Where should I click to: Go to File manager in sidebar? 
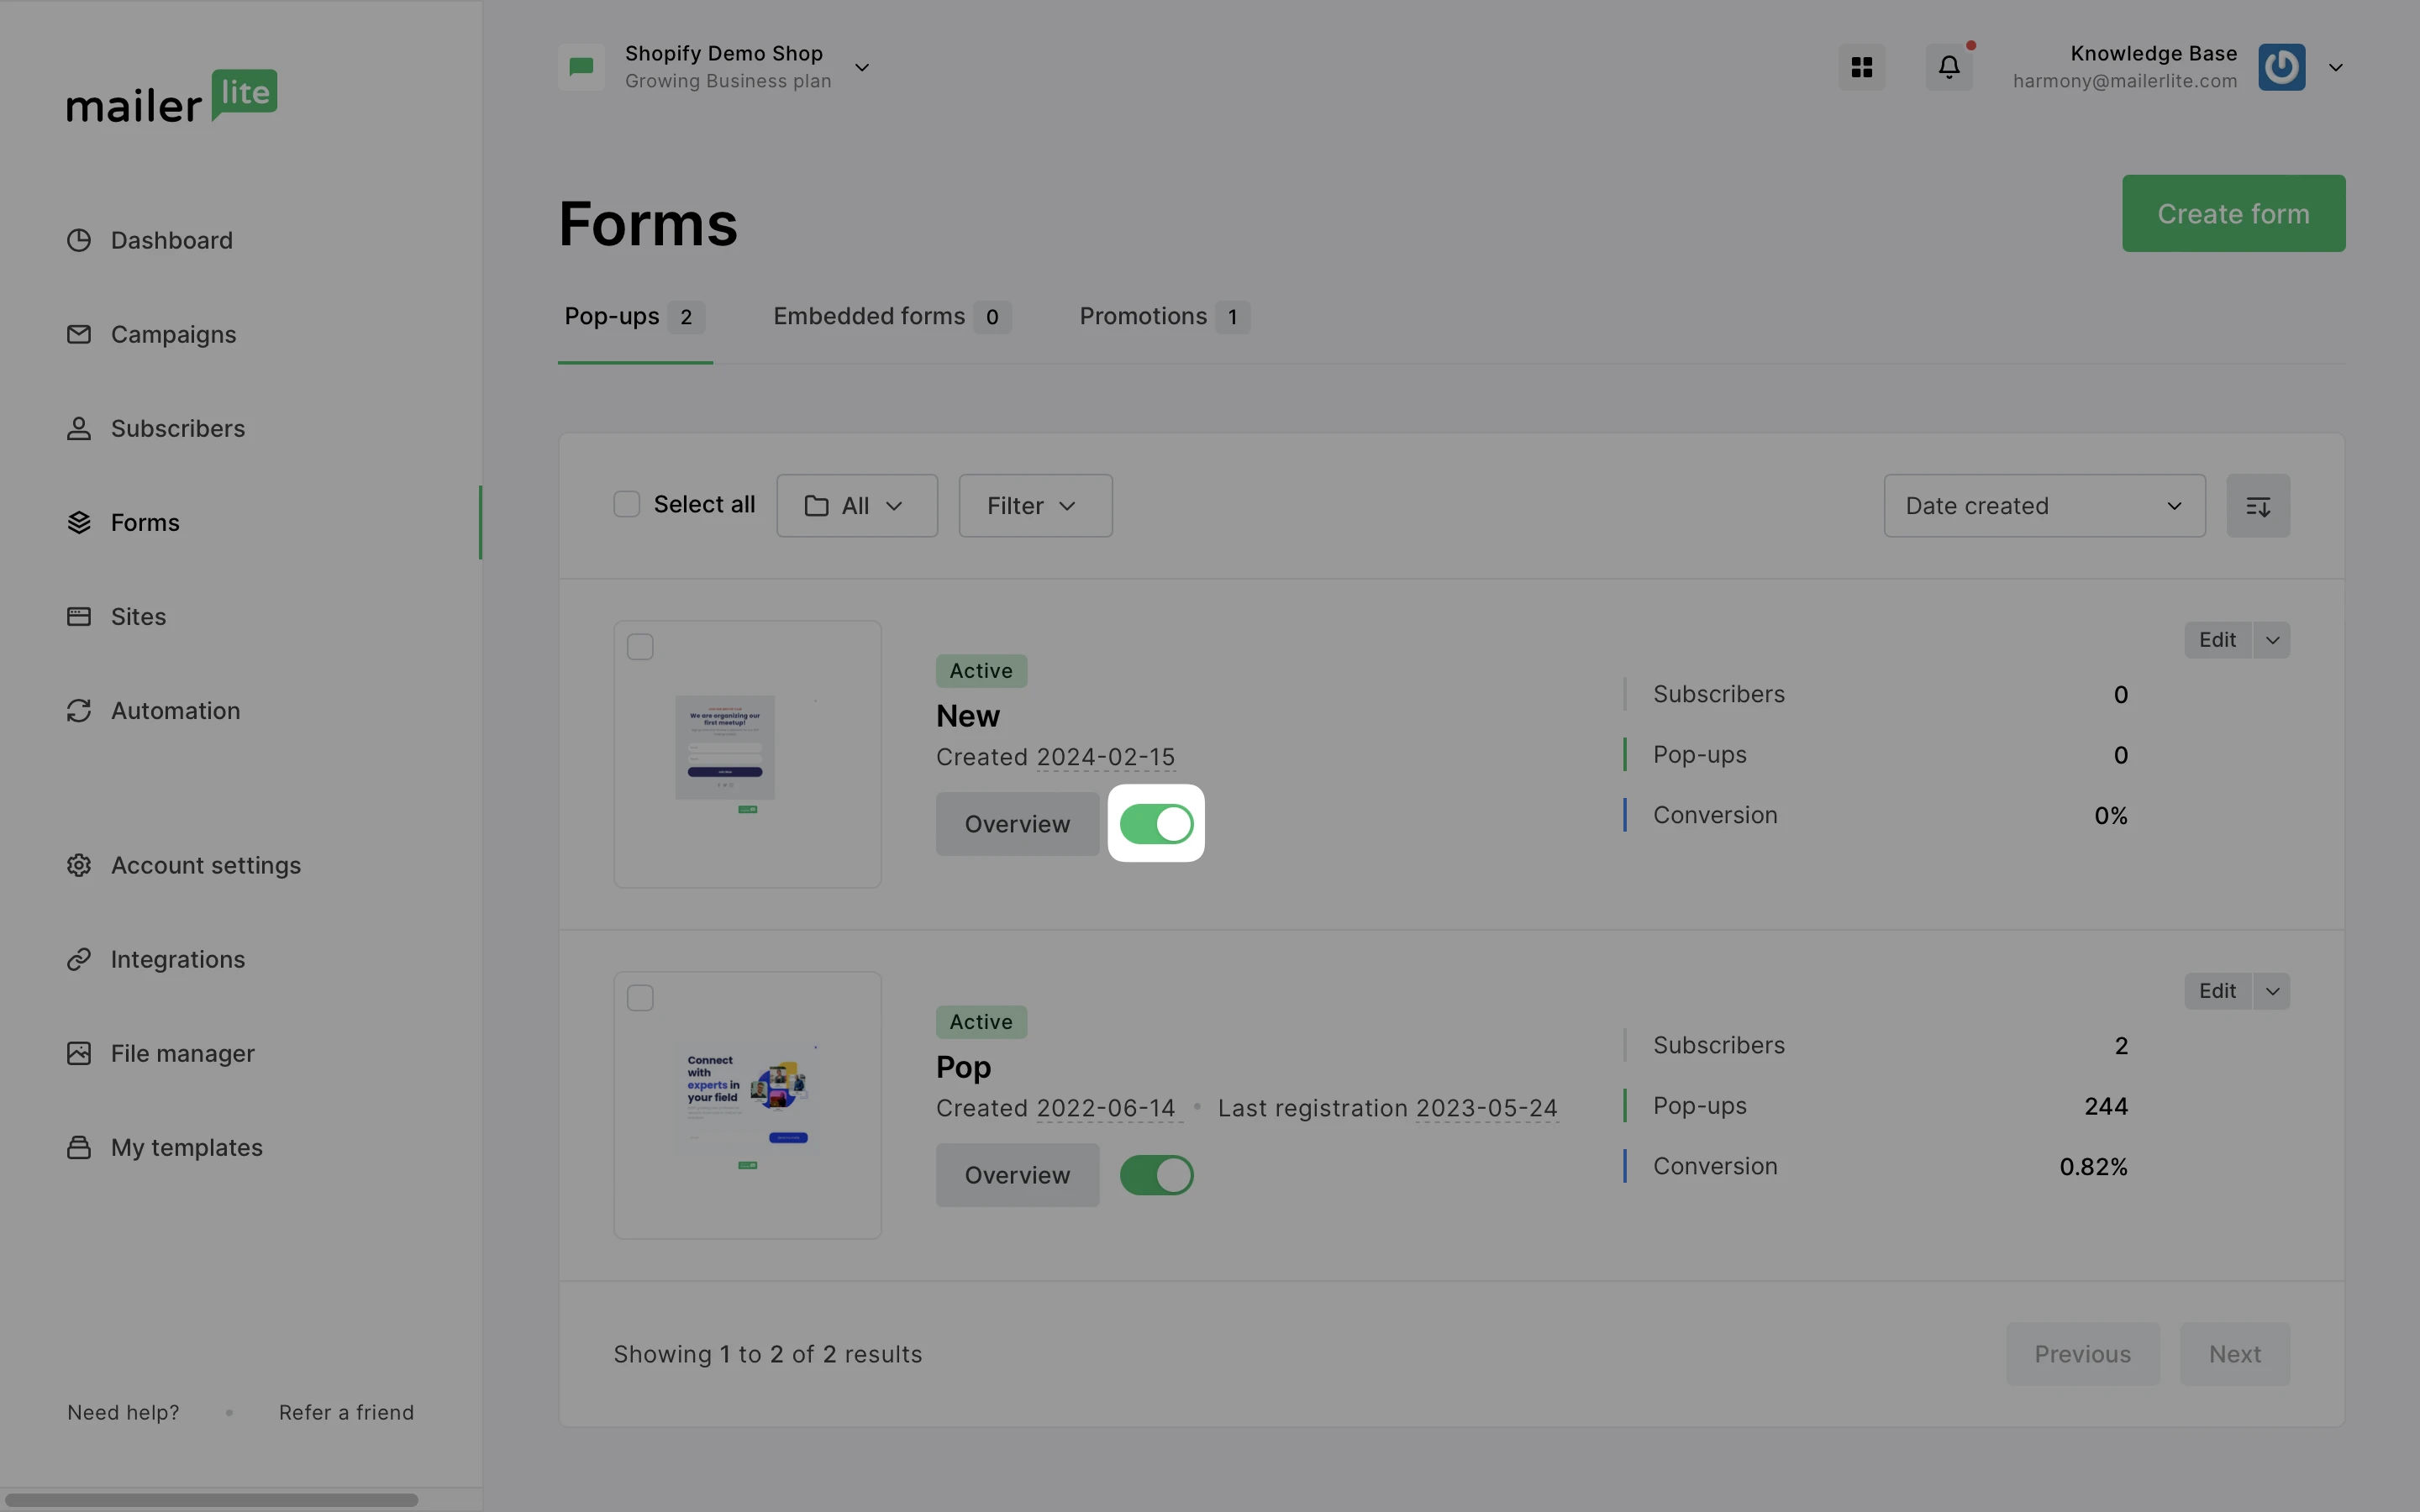[182, 1054]
